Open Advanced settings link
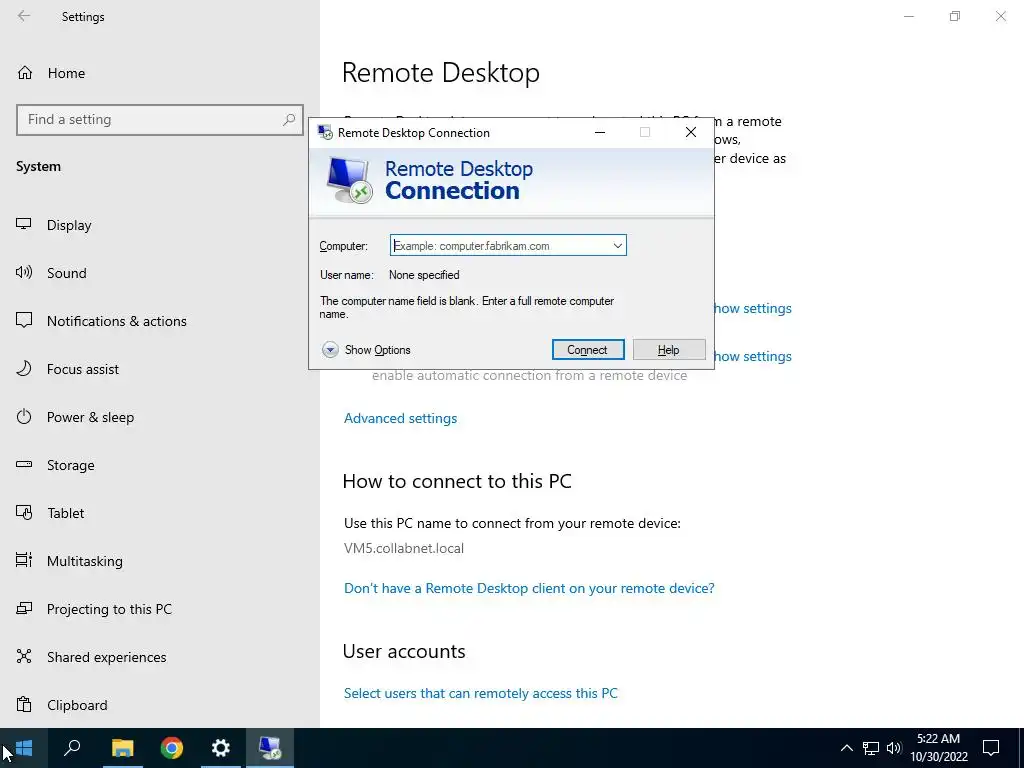This screenshot has height=768, width=1024. pyautogui.click(x=400, y=418)
